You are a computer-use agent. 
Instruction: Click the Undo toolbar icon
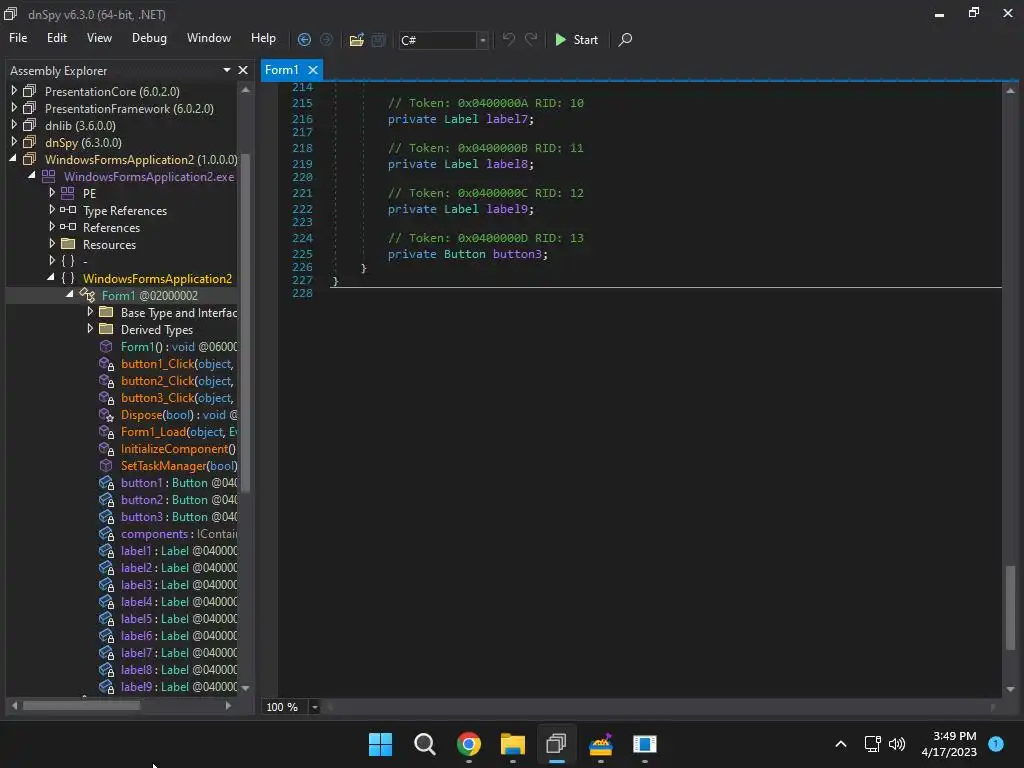coord(509,39)
